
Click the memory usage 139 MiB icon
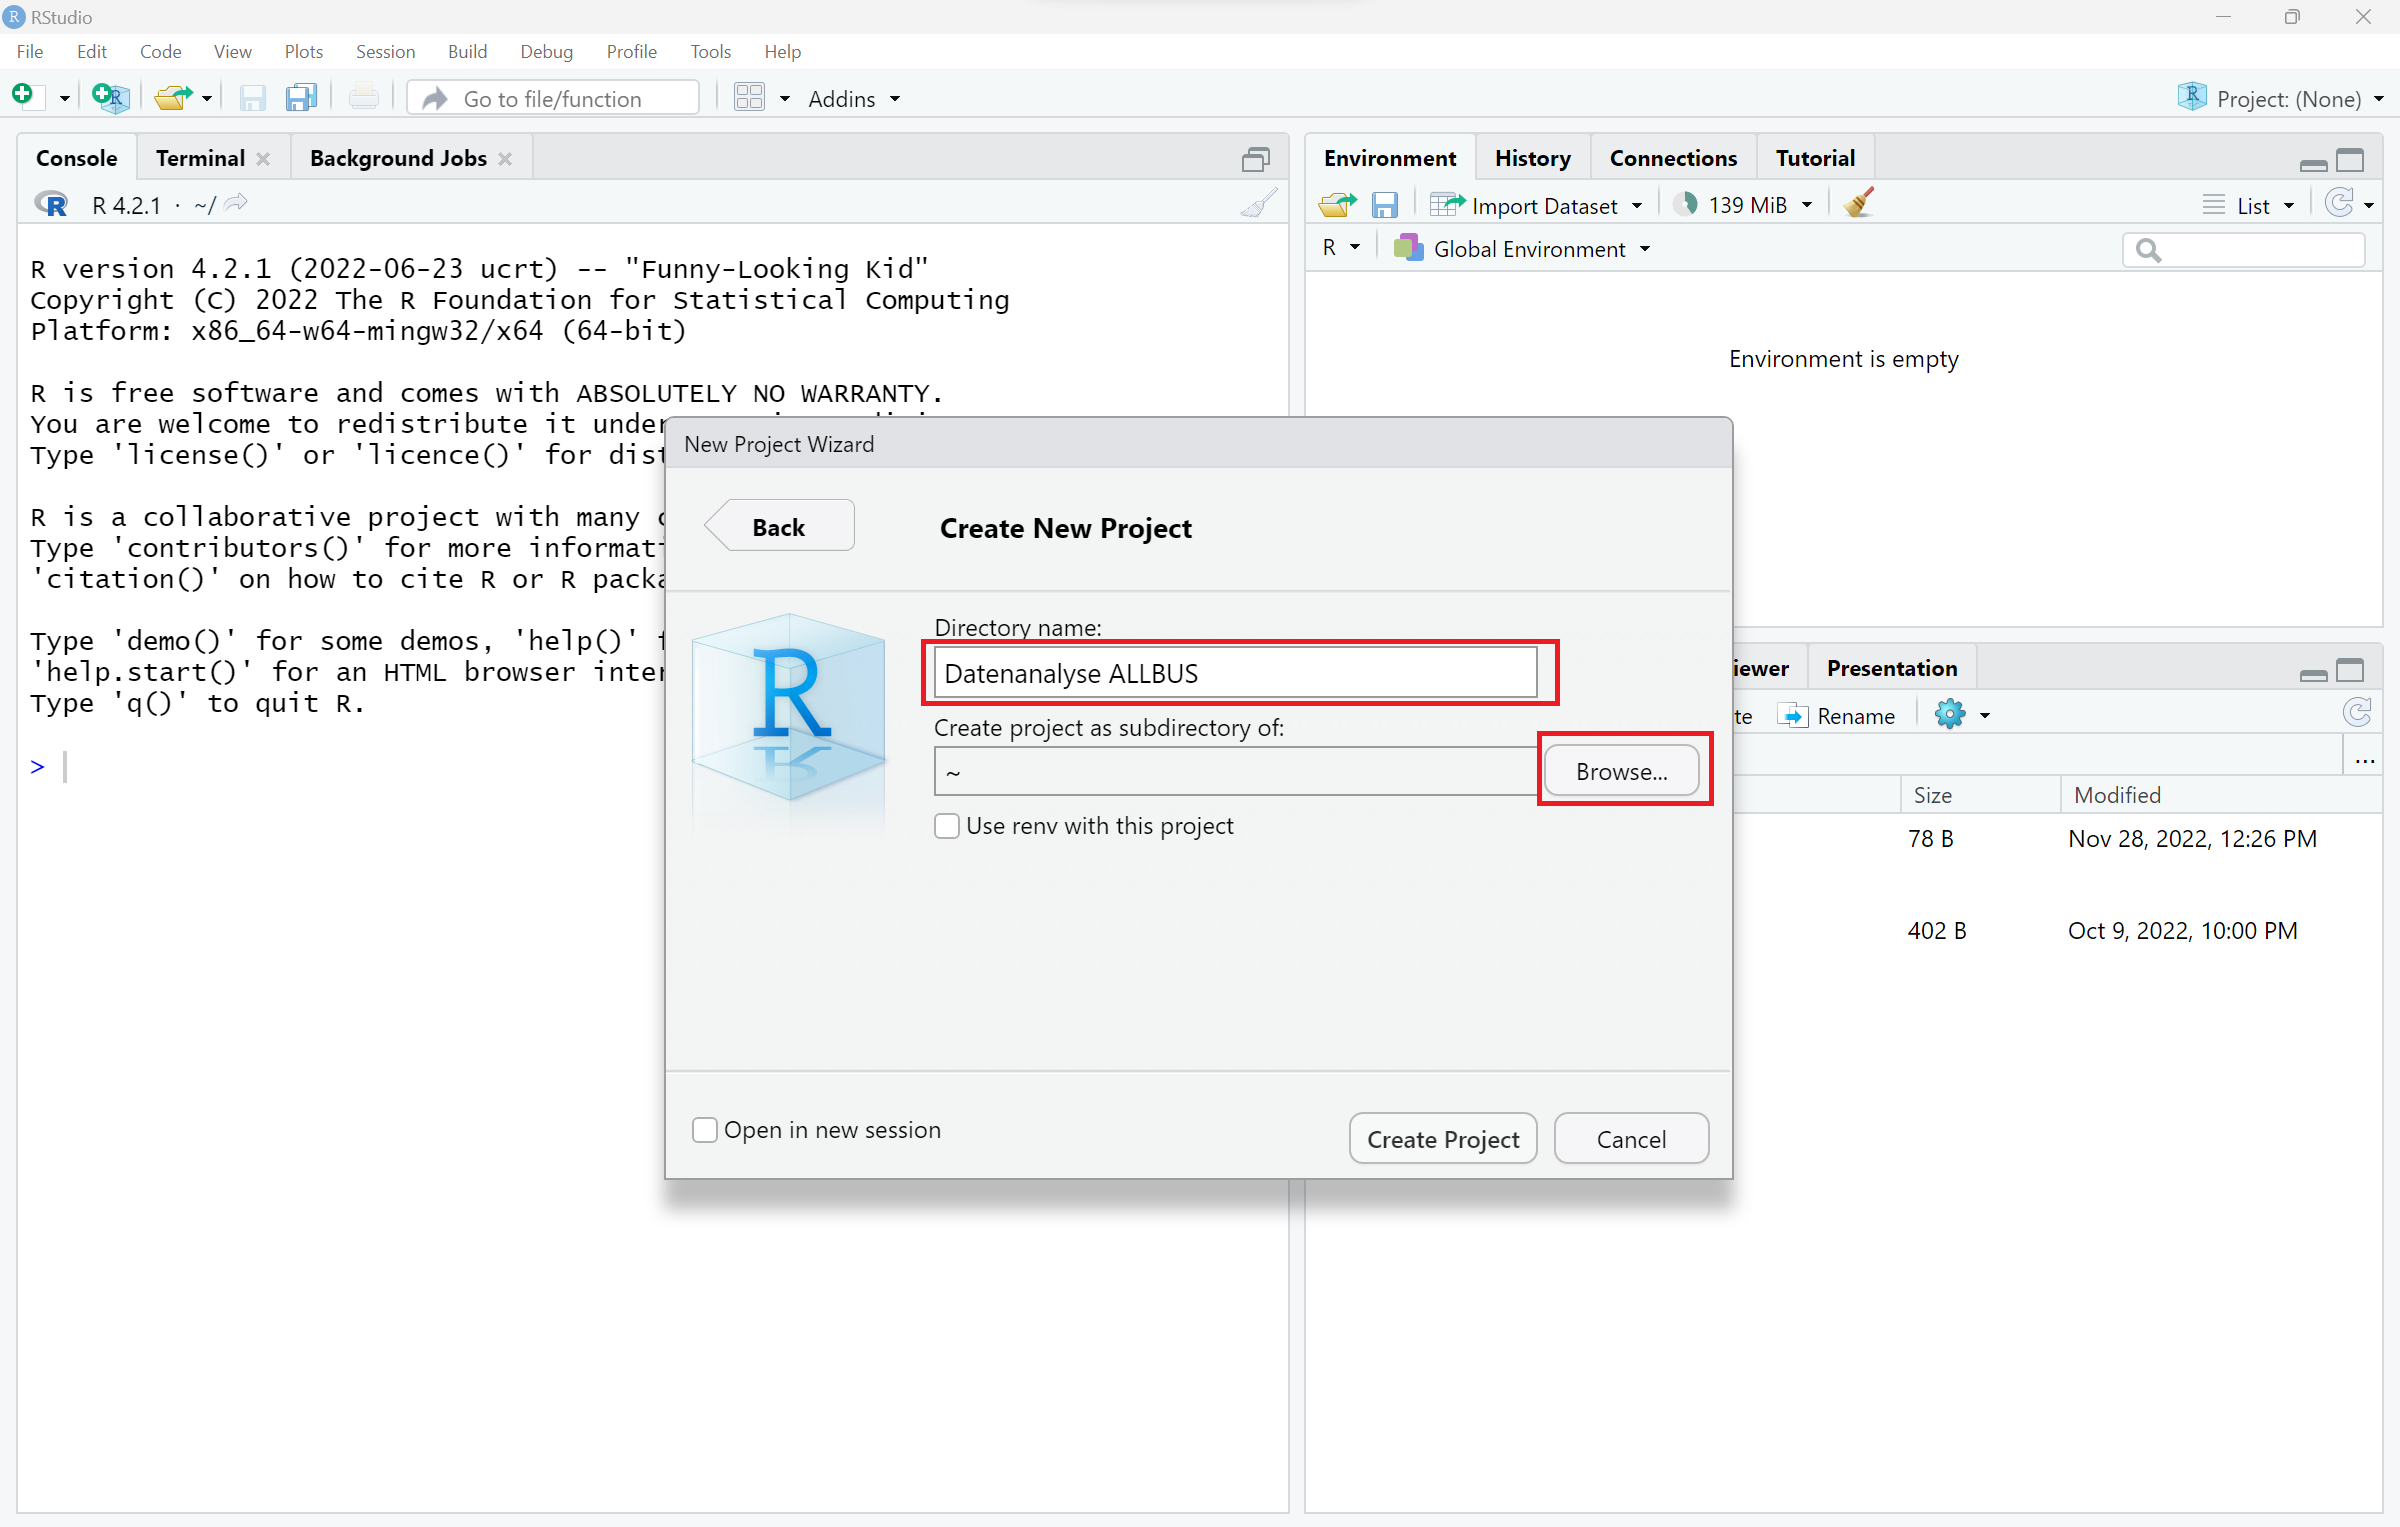pos(1686,204)
